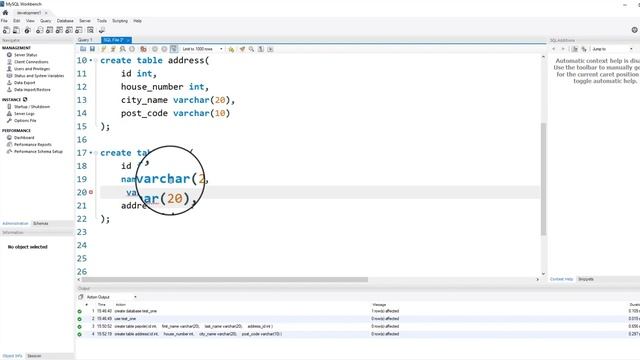The width and height of the screenshot is (640, 360).
Task: Click the create new view icon
Action: (x=59, y=30)
